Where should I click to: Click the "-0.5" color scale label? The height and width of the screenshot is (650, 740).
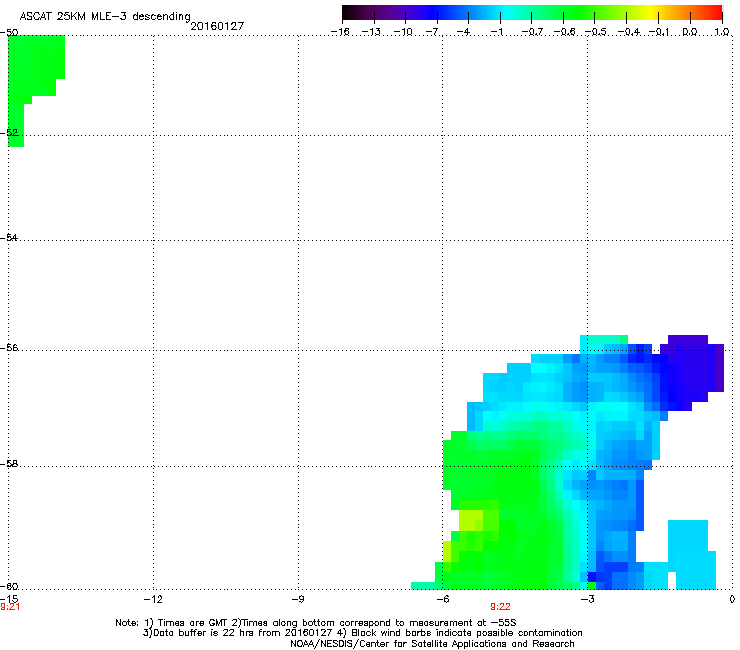point(596,32)
